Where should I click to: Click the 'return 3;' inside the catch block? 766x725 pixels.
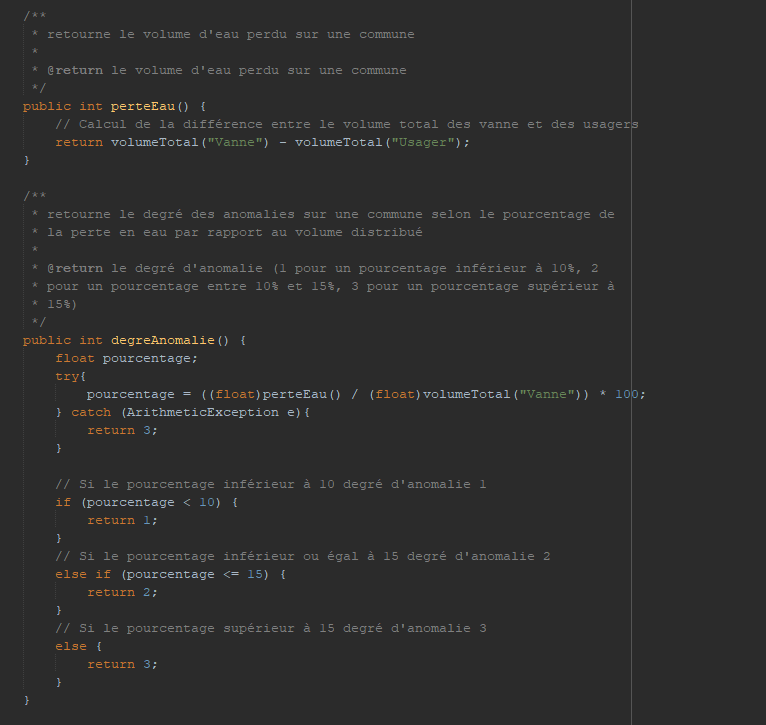pos(123,430)
